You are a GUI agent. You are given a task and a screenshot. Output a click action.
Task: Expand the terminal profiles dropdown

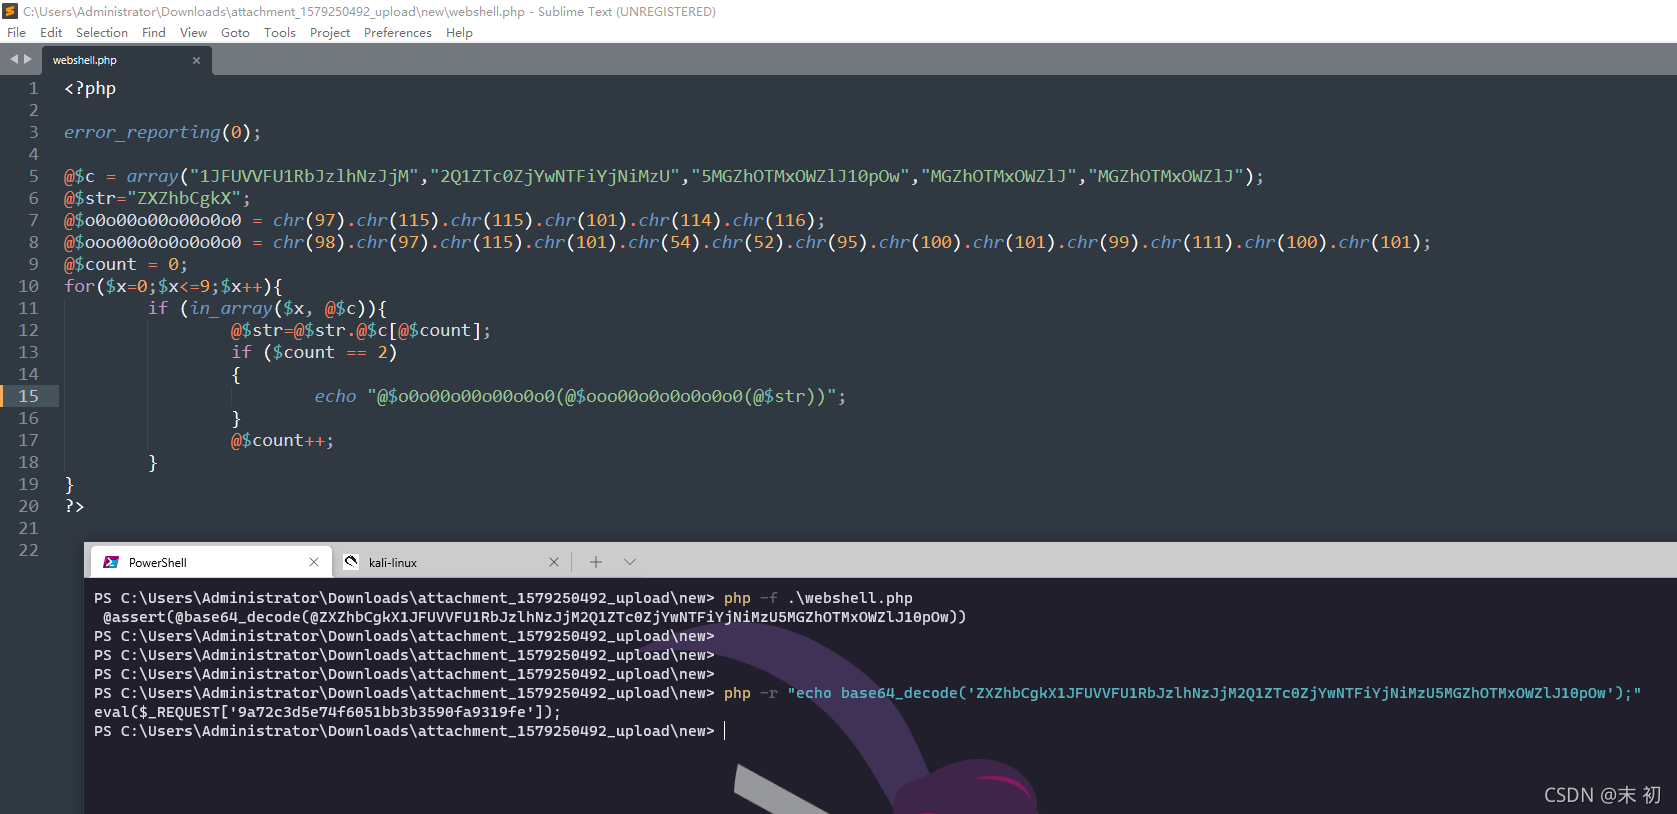630,562
